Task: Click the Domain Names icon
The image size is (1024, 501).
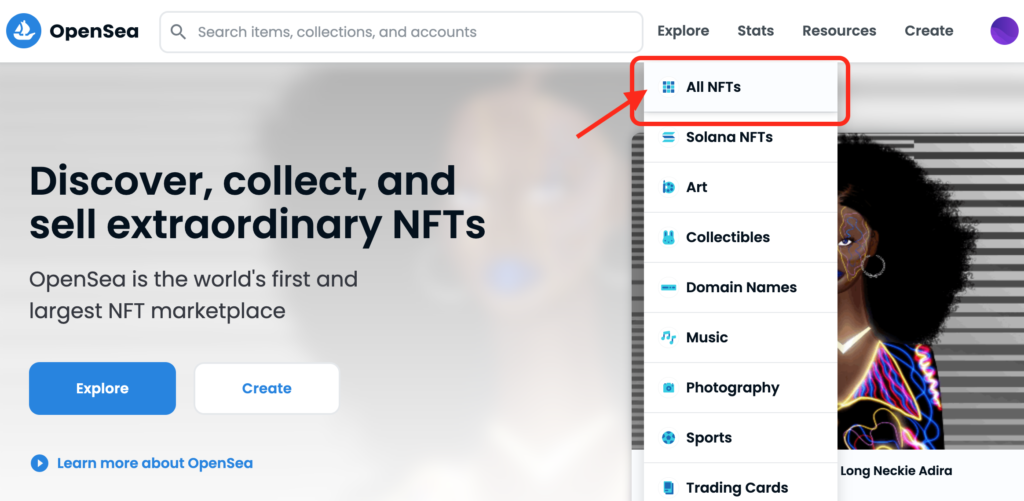Action: 668,287
